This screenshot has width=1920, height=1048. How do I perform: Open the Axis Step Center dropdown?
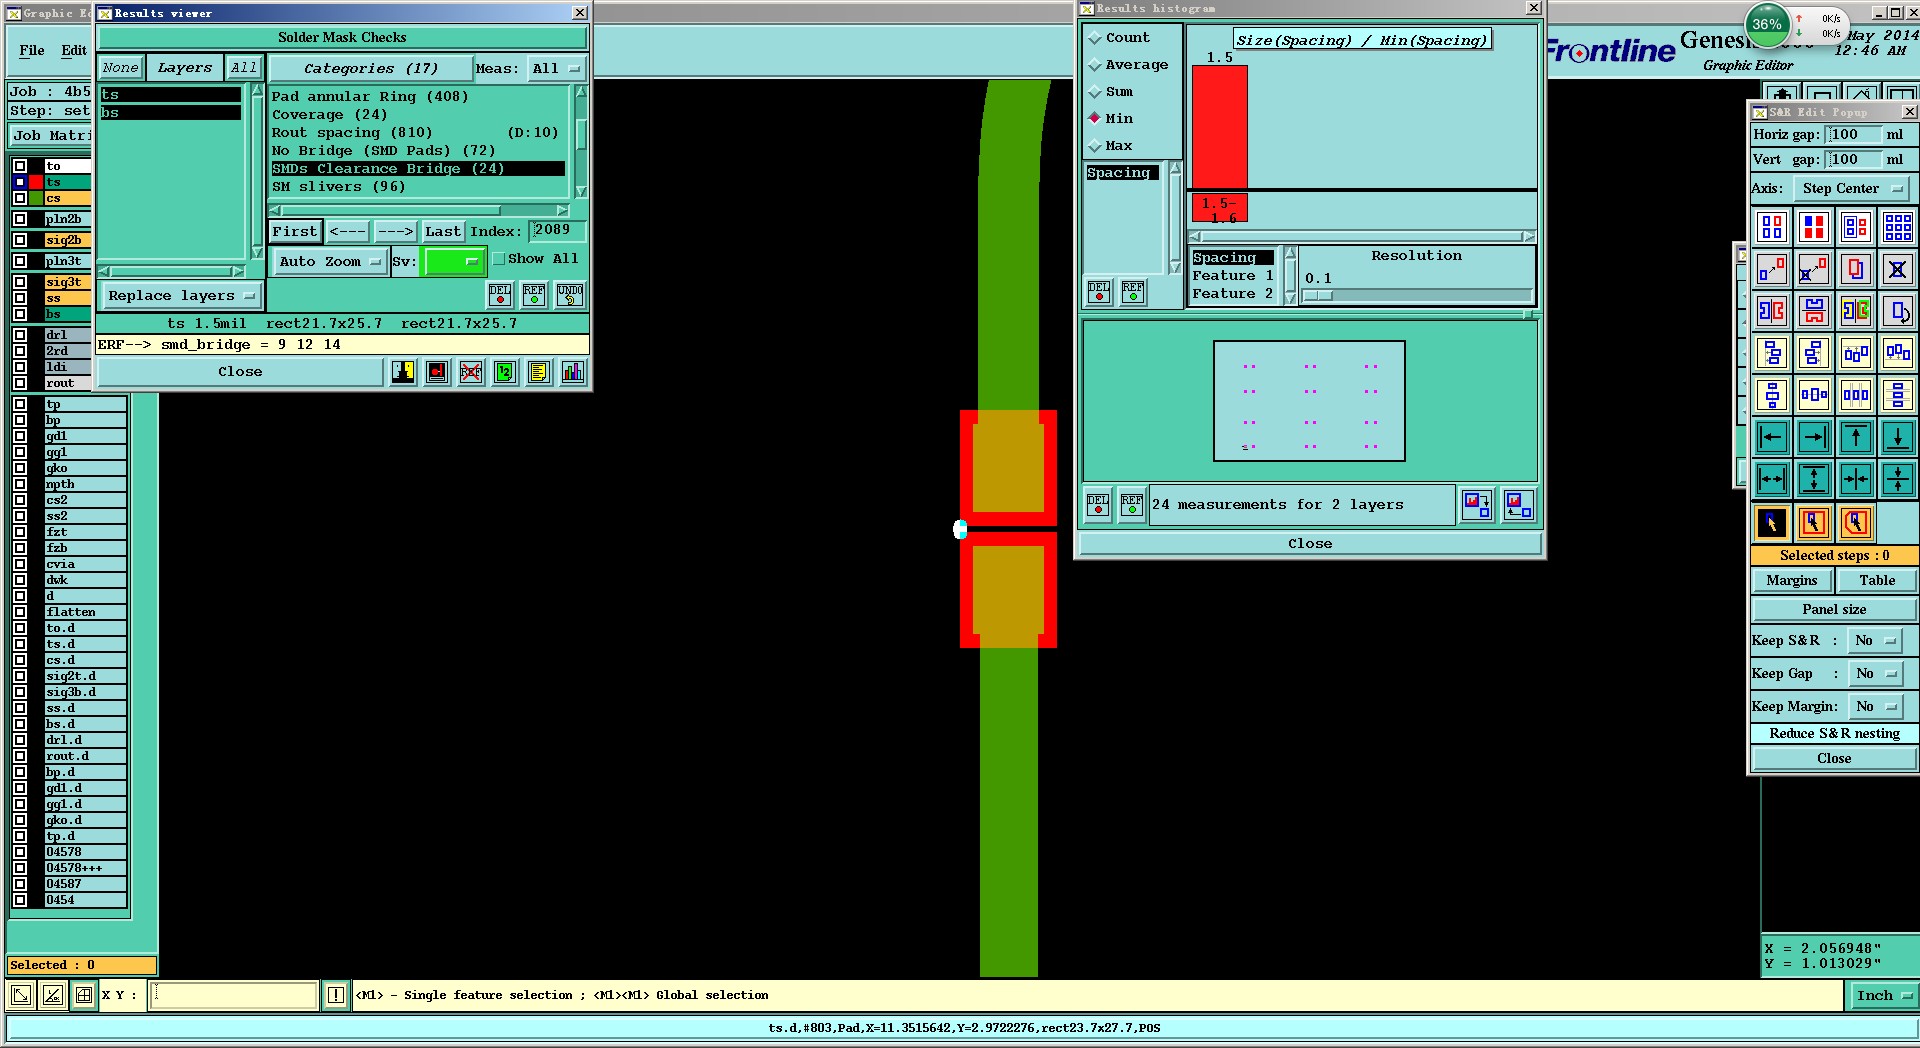click(x=1850, y=189)
